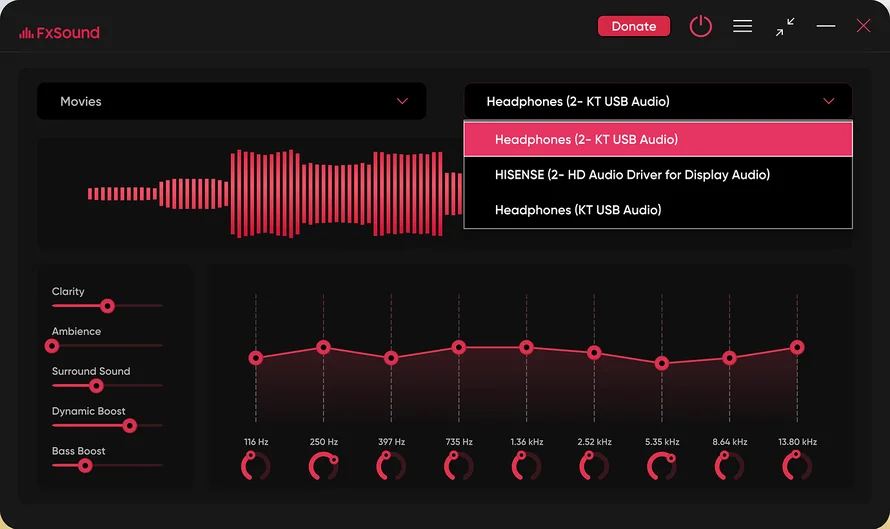
Task: Click the chevron of the Movies preset box
Action: [402, 101]
